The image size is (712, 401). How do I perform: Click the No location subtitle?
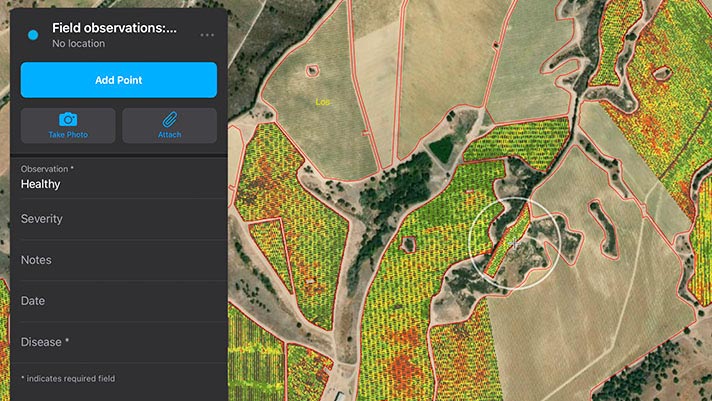point(79,44)
